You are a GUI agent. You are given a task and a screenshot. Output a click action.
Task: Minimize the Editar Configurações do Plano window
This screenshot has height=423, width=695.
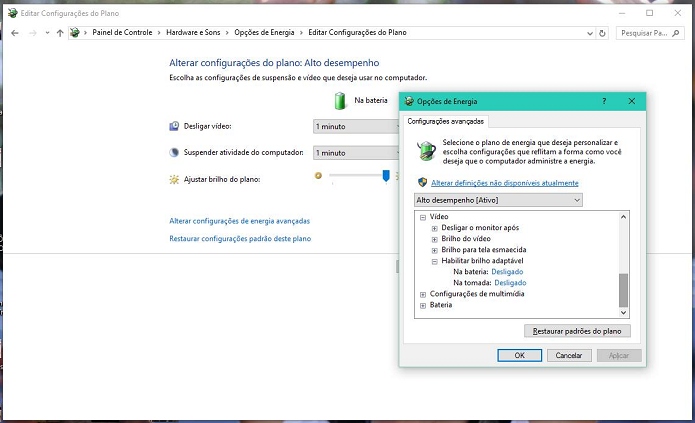click(x=622, y=13)
